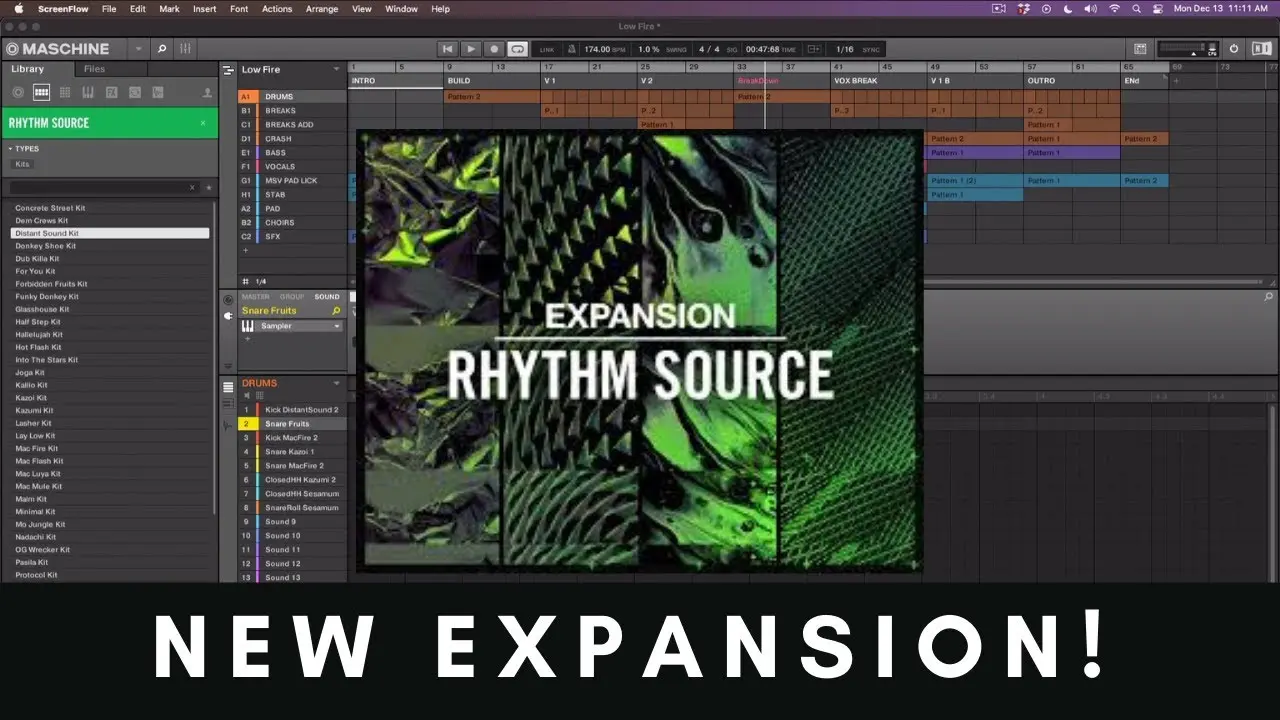Click the record button in transport

pyautogui.click(x=494, y=48)
